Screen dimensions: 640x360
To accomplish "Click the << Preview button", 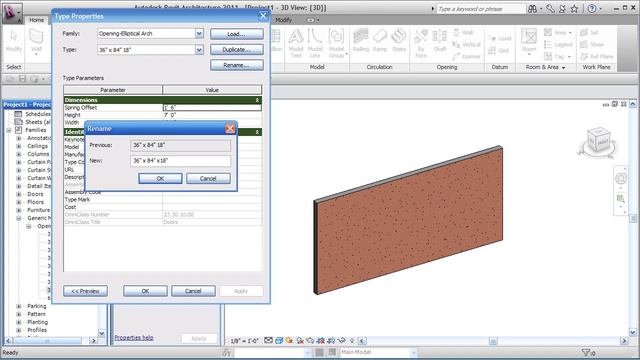I will [x=85, y=291].
